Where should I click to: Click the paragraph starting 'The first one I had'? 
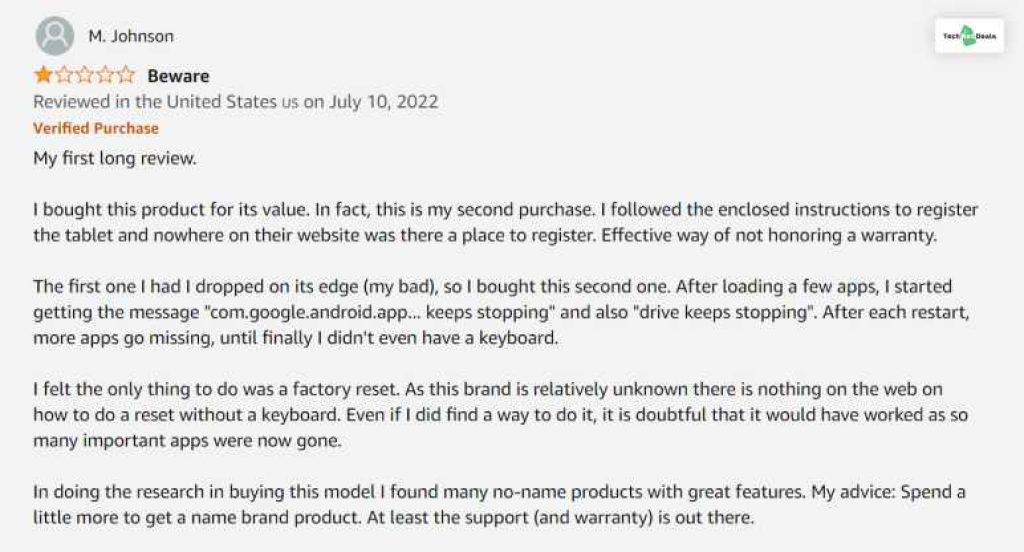[501, 312]
